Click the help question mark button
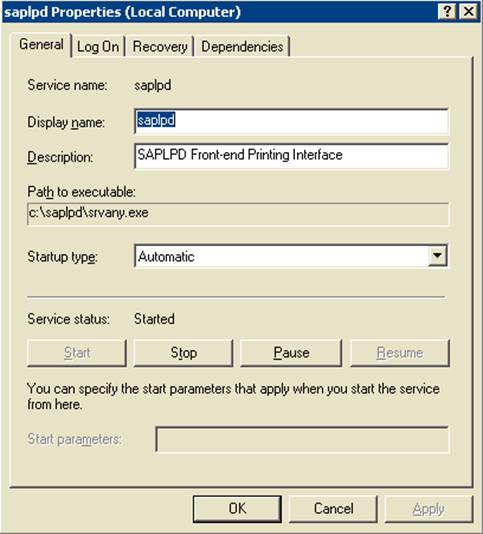 pyautogui.click(x=447, y=12)
